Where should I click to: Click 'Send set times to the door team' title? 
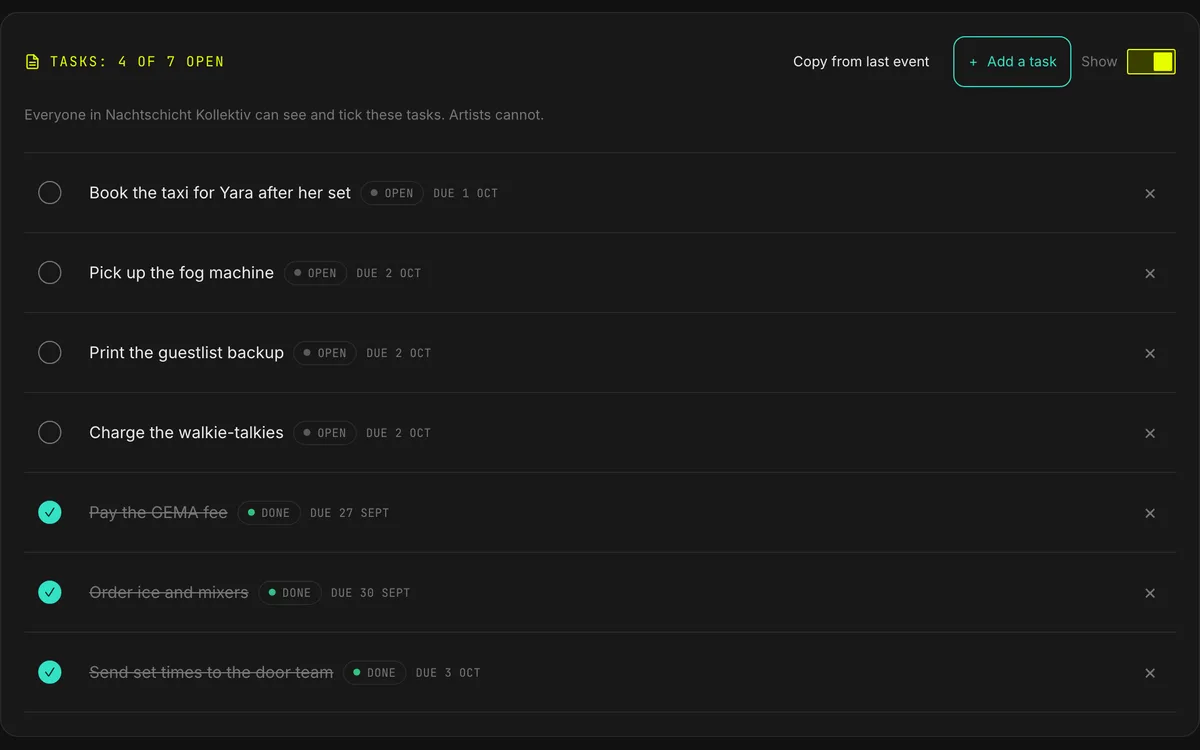(x=211, y=673)
